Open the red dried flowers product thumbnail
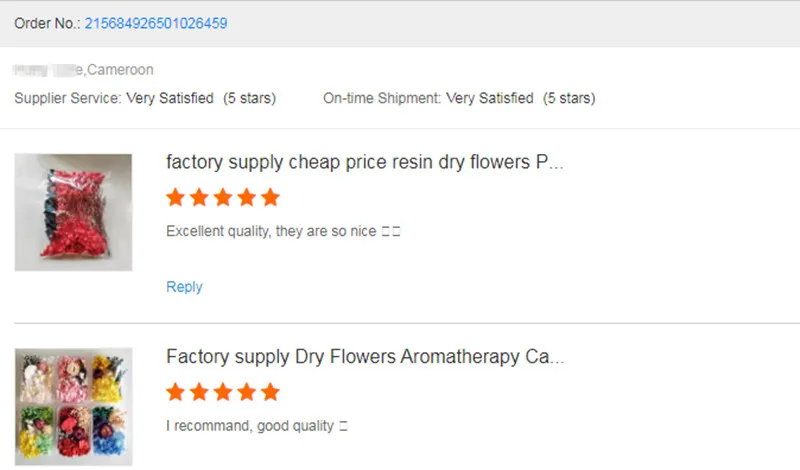Image resolution: width=800 pixels, height=470 pixels. click(x=73, y=212)
